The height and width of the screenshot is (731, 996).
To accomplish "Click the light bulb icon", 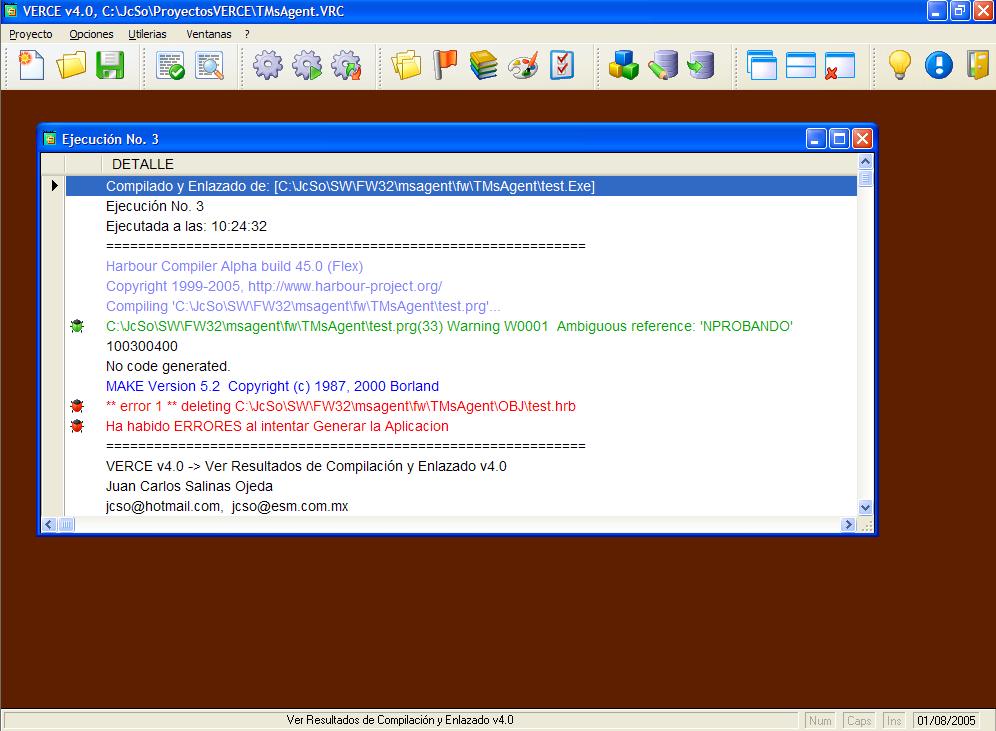I will tap(900, 66).
